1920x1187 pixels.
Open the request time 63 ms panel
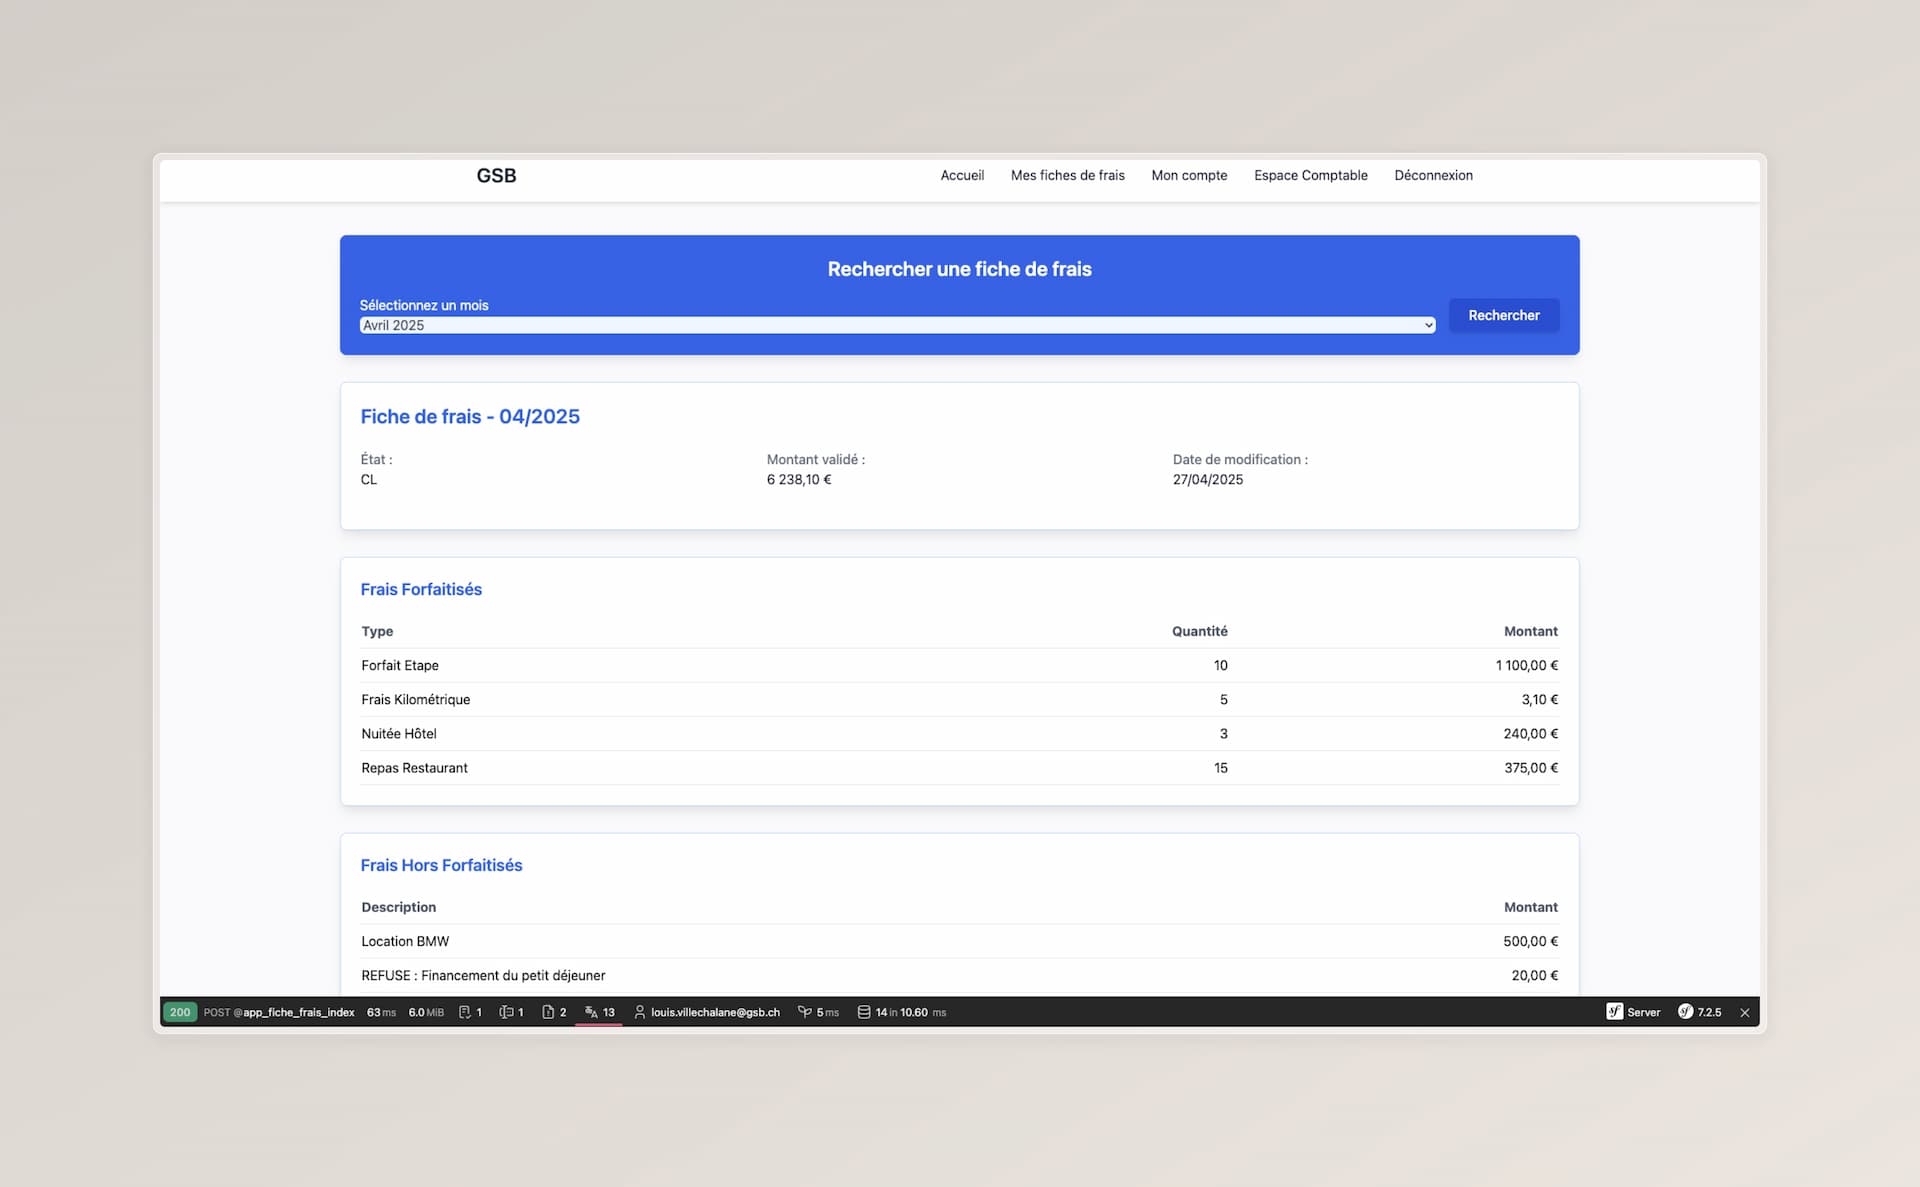(381, 1012)
